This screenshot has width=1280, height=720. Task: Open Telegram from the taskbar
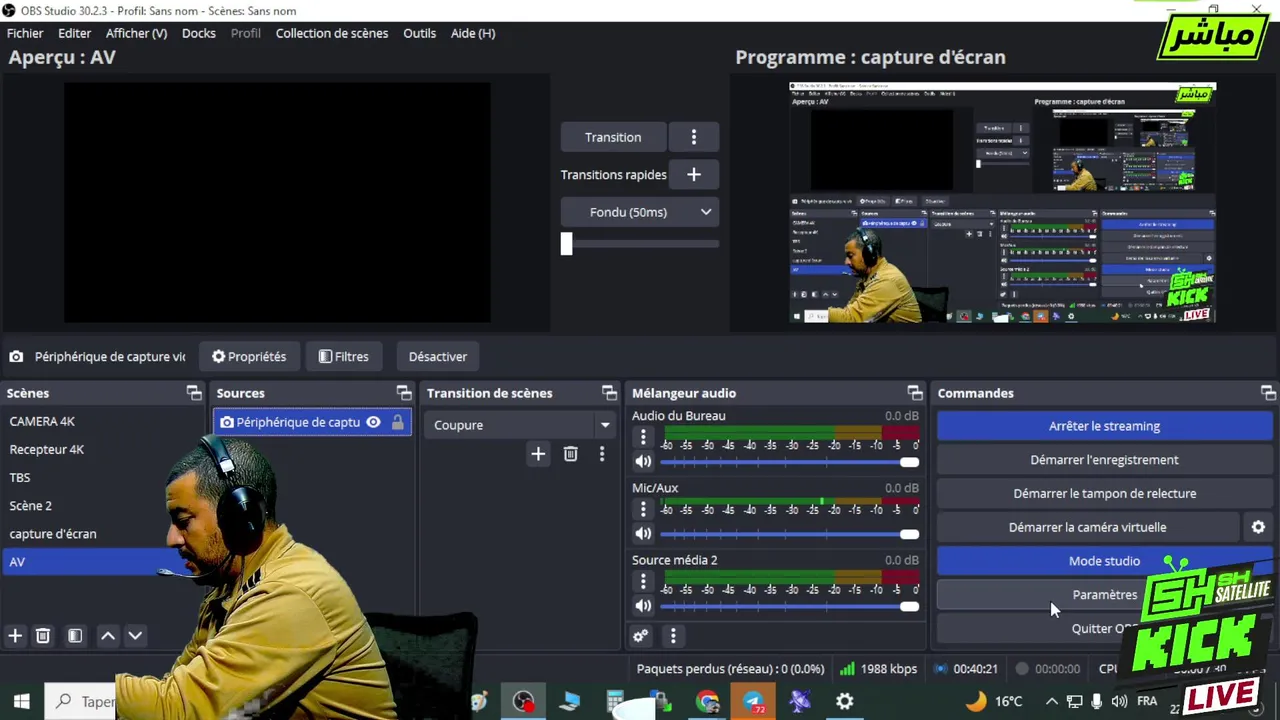(754, 702)
